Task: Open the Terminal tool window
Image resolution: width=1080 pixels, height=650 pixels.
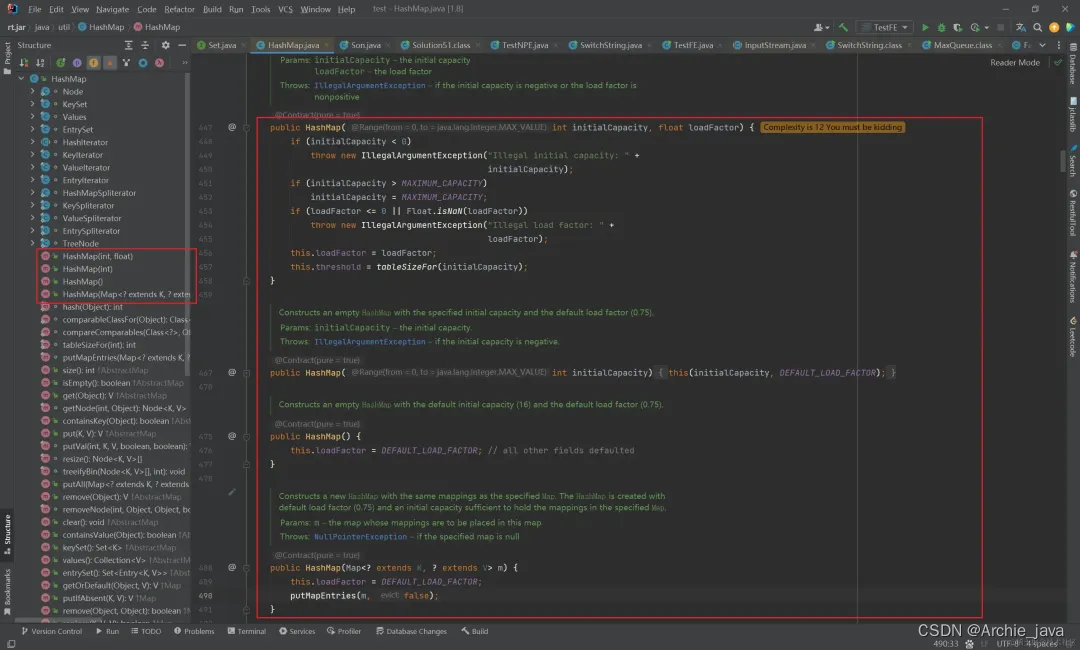Action: [247, 631]
